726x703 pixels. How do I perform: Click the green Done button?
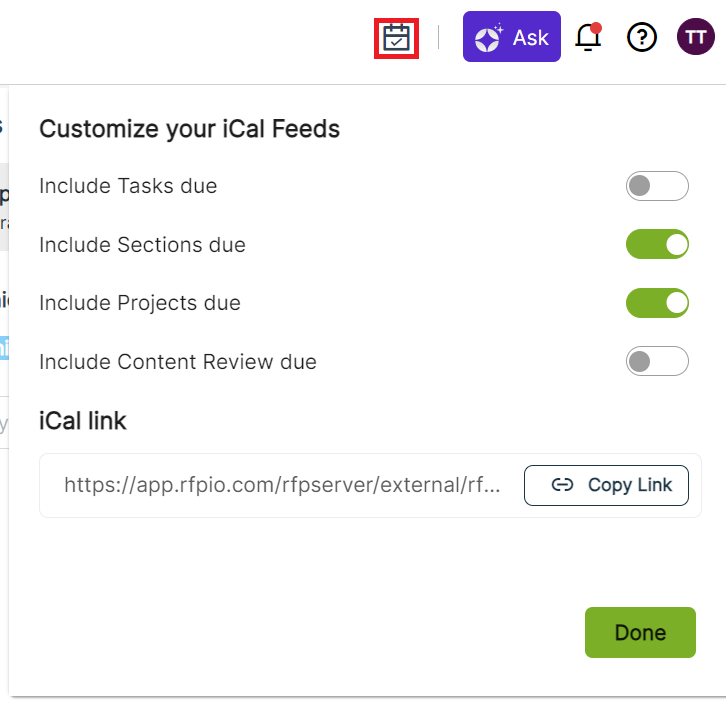point(640,632)
